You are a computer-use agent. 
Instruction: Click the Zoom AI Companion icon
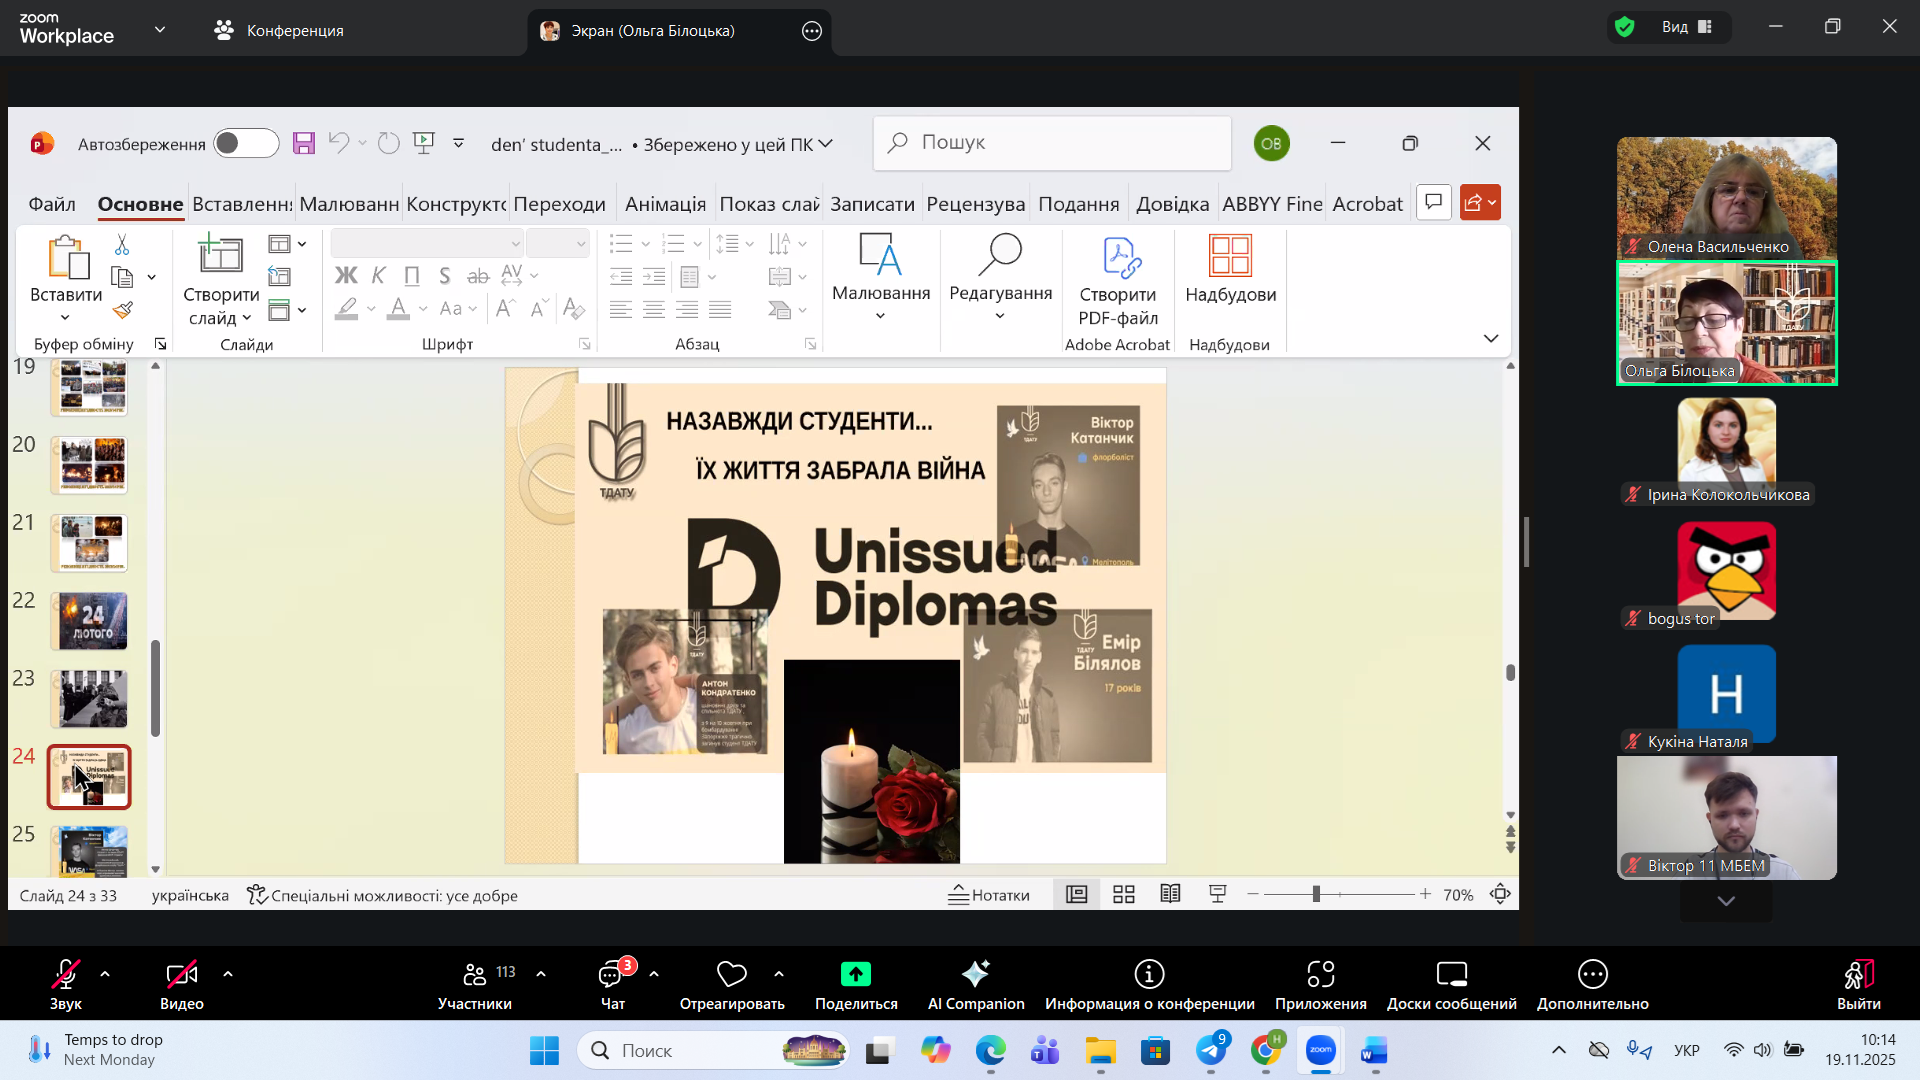click(975, 974)
